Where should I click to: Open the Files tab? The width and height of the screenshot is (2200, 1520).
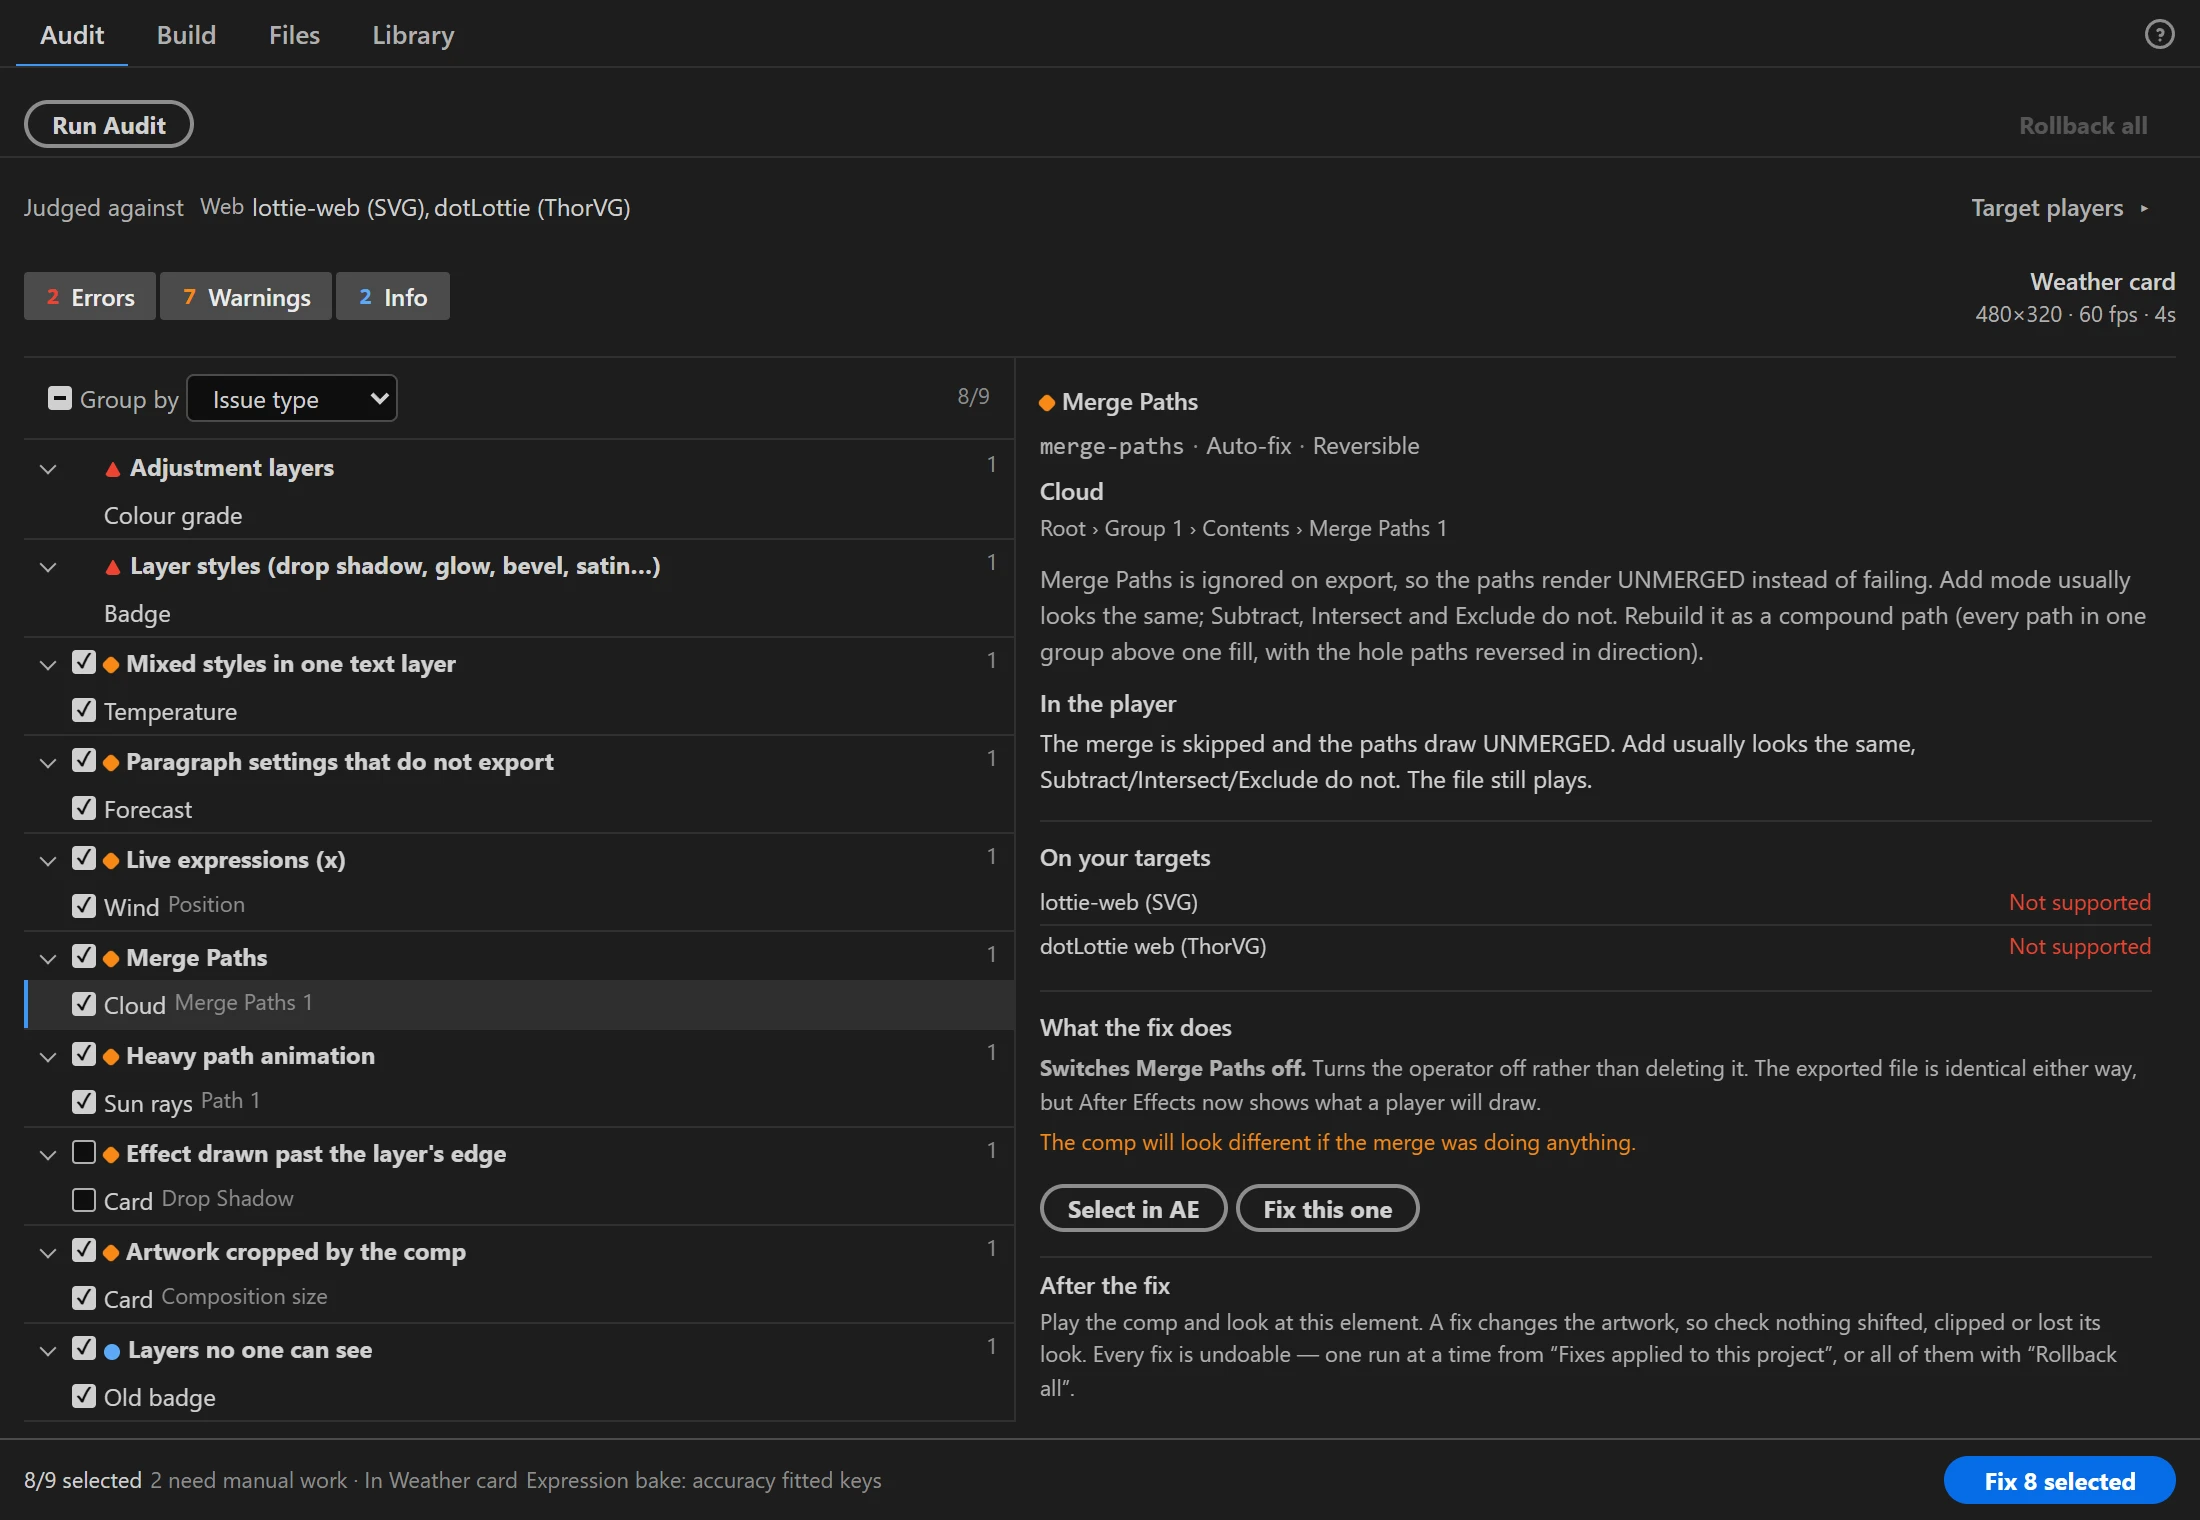pyautogui.click(x=294, y=35)
